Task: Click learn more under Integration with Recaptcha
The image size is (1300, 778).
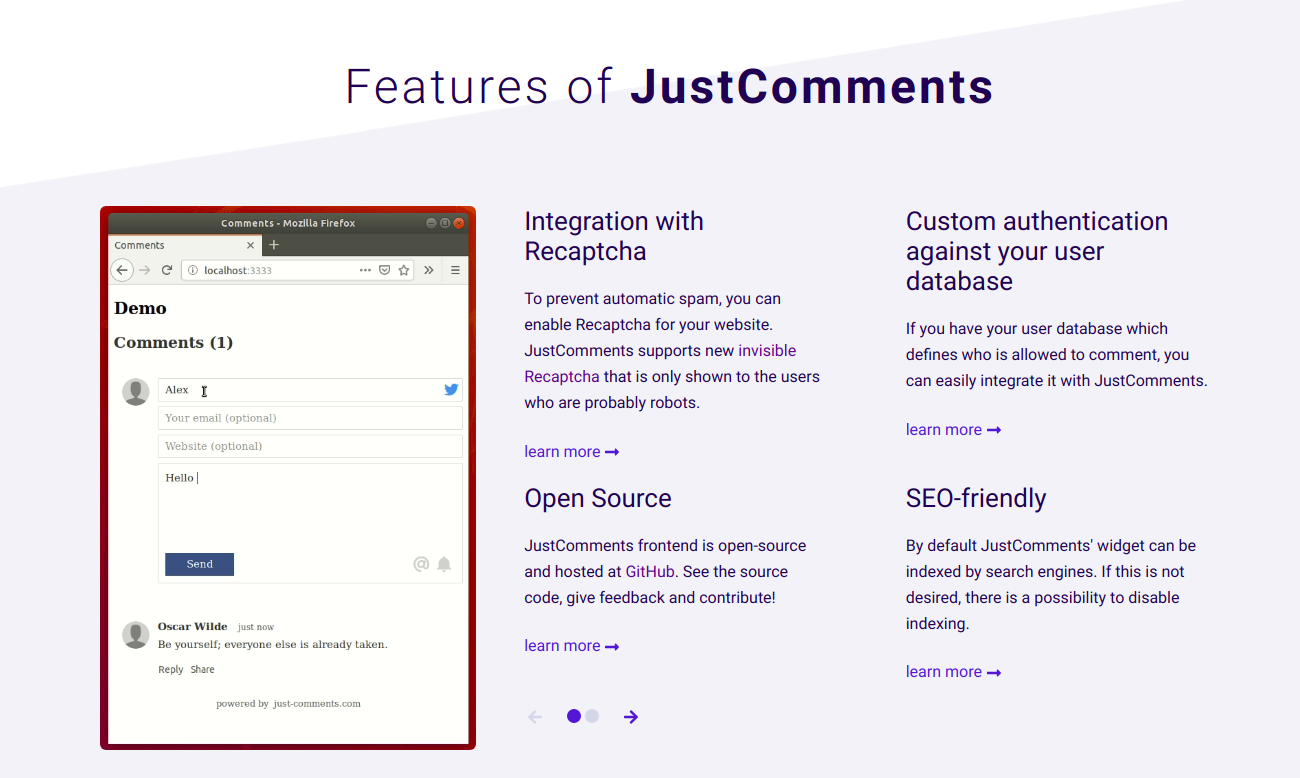Action: tap(572, 452)
